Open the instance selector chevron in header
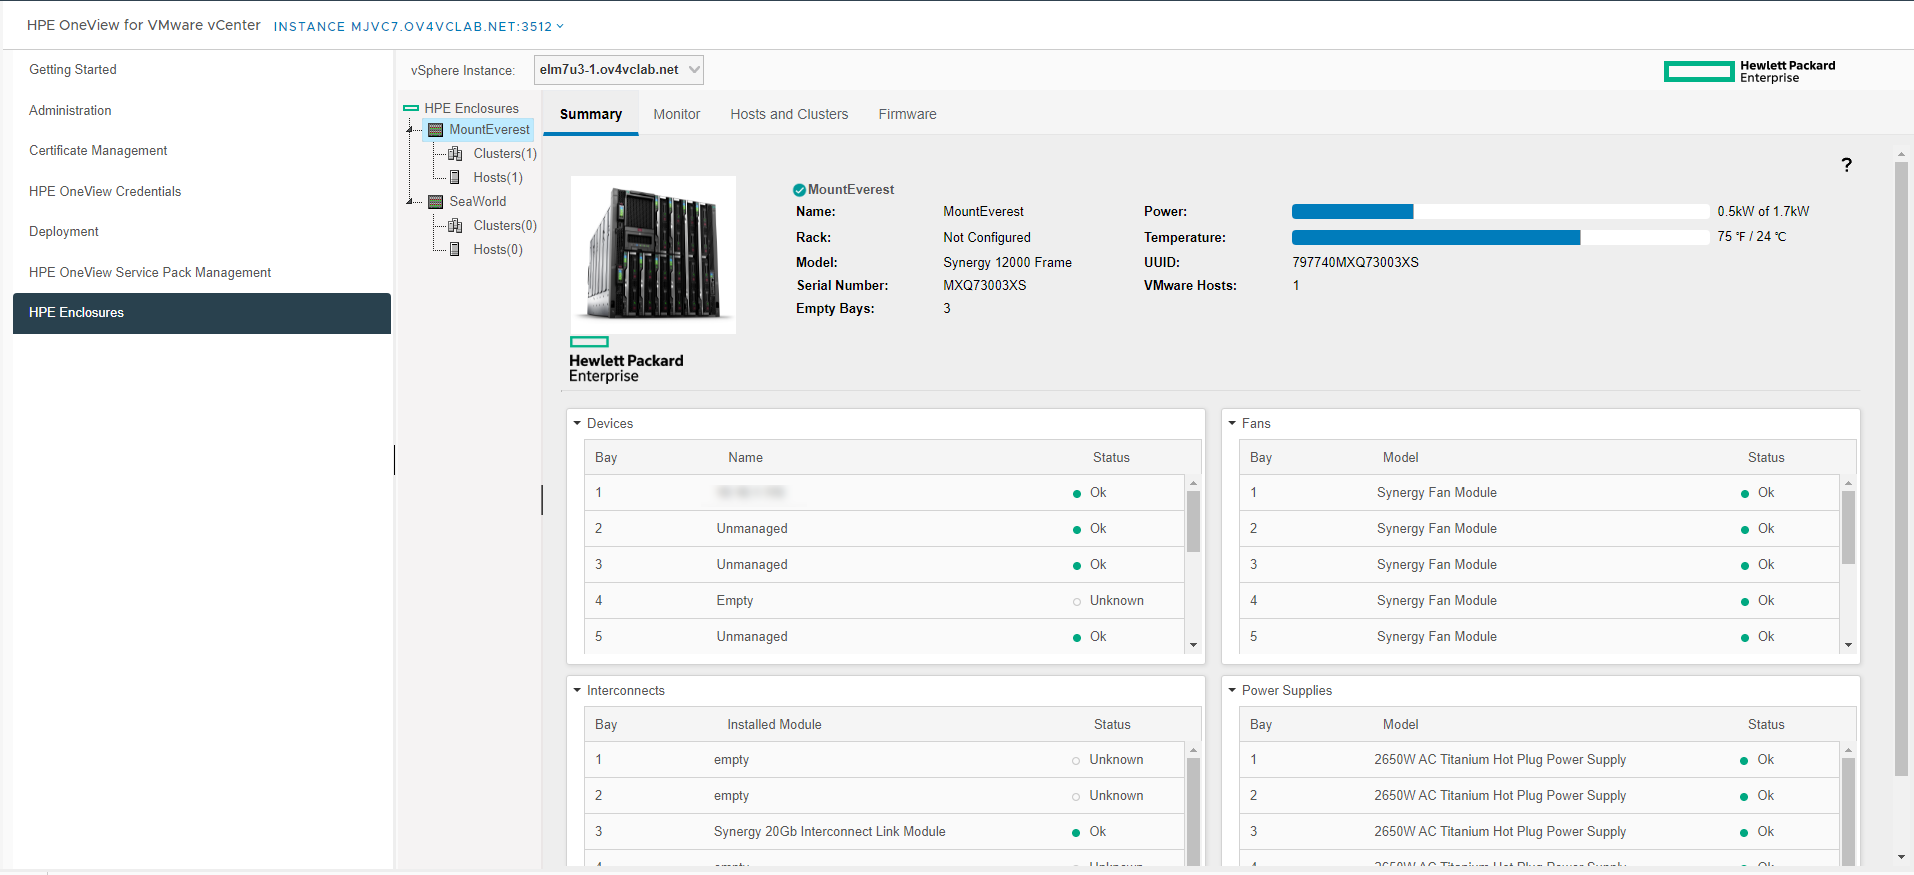Screen dimensions: 1914x875 pos(560,27)
